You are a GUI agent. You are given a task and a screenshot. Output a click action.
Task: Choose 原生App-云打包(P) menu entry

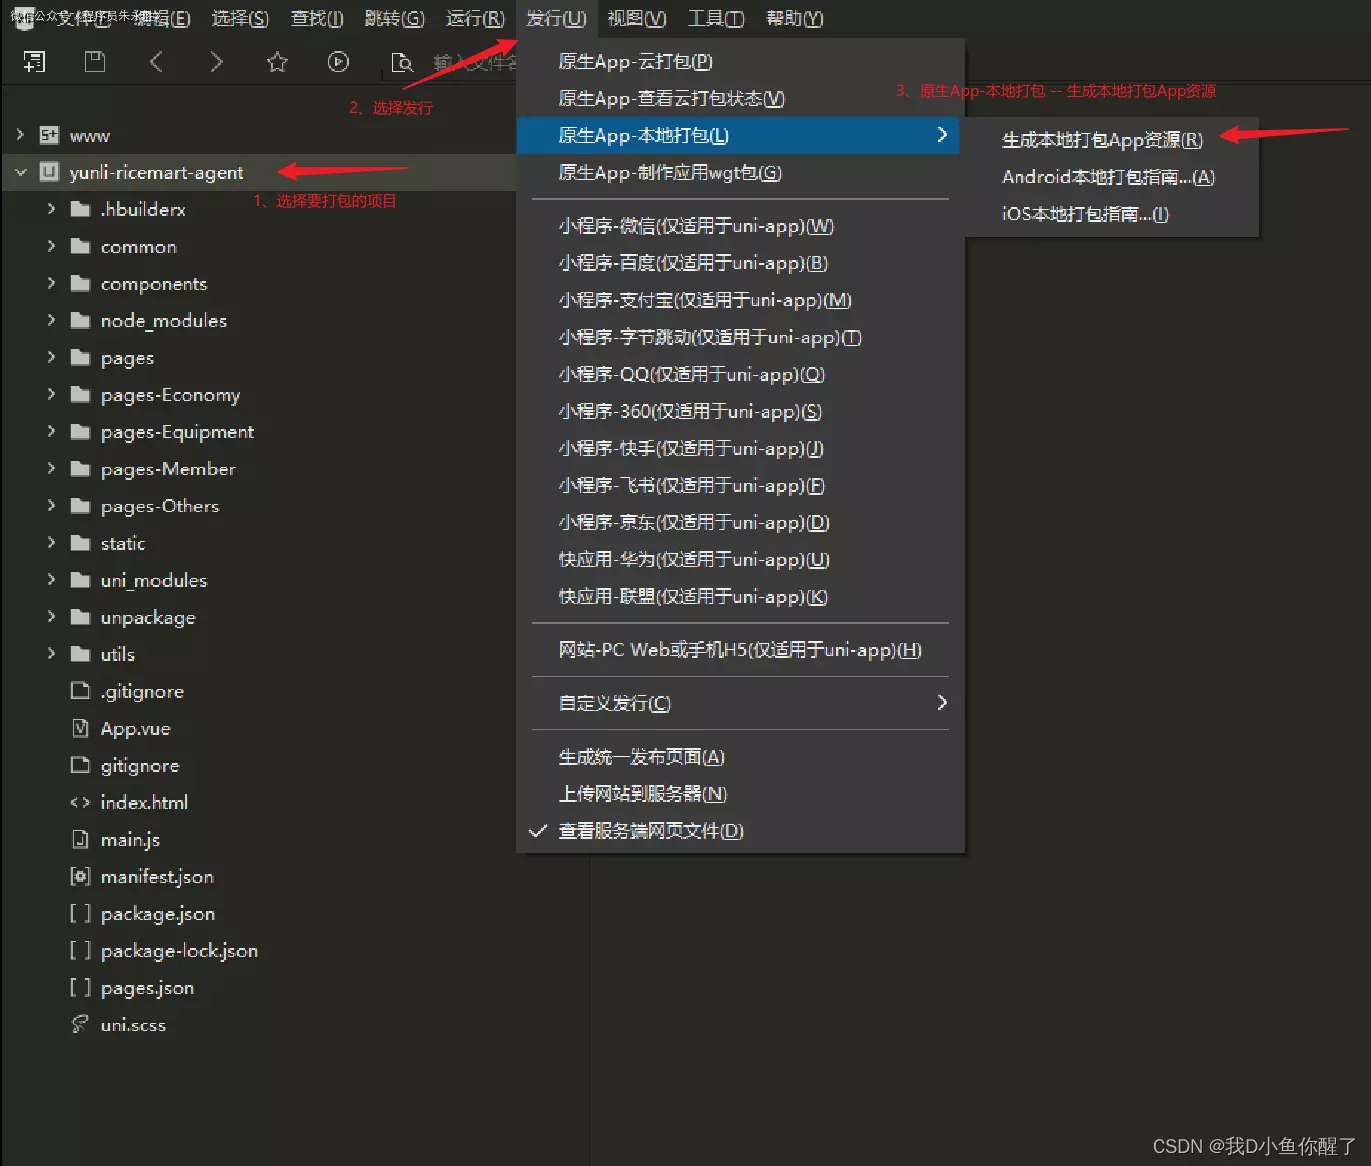pyautogui.click(x=635, y=62)
